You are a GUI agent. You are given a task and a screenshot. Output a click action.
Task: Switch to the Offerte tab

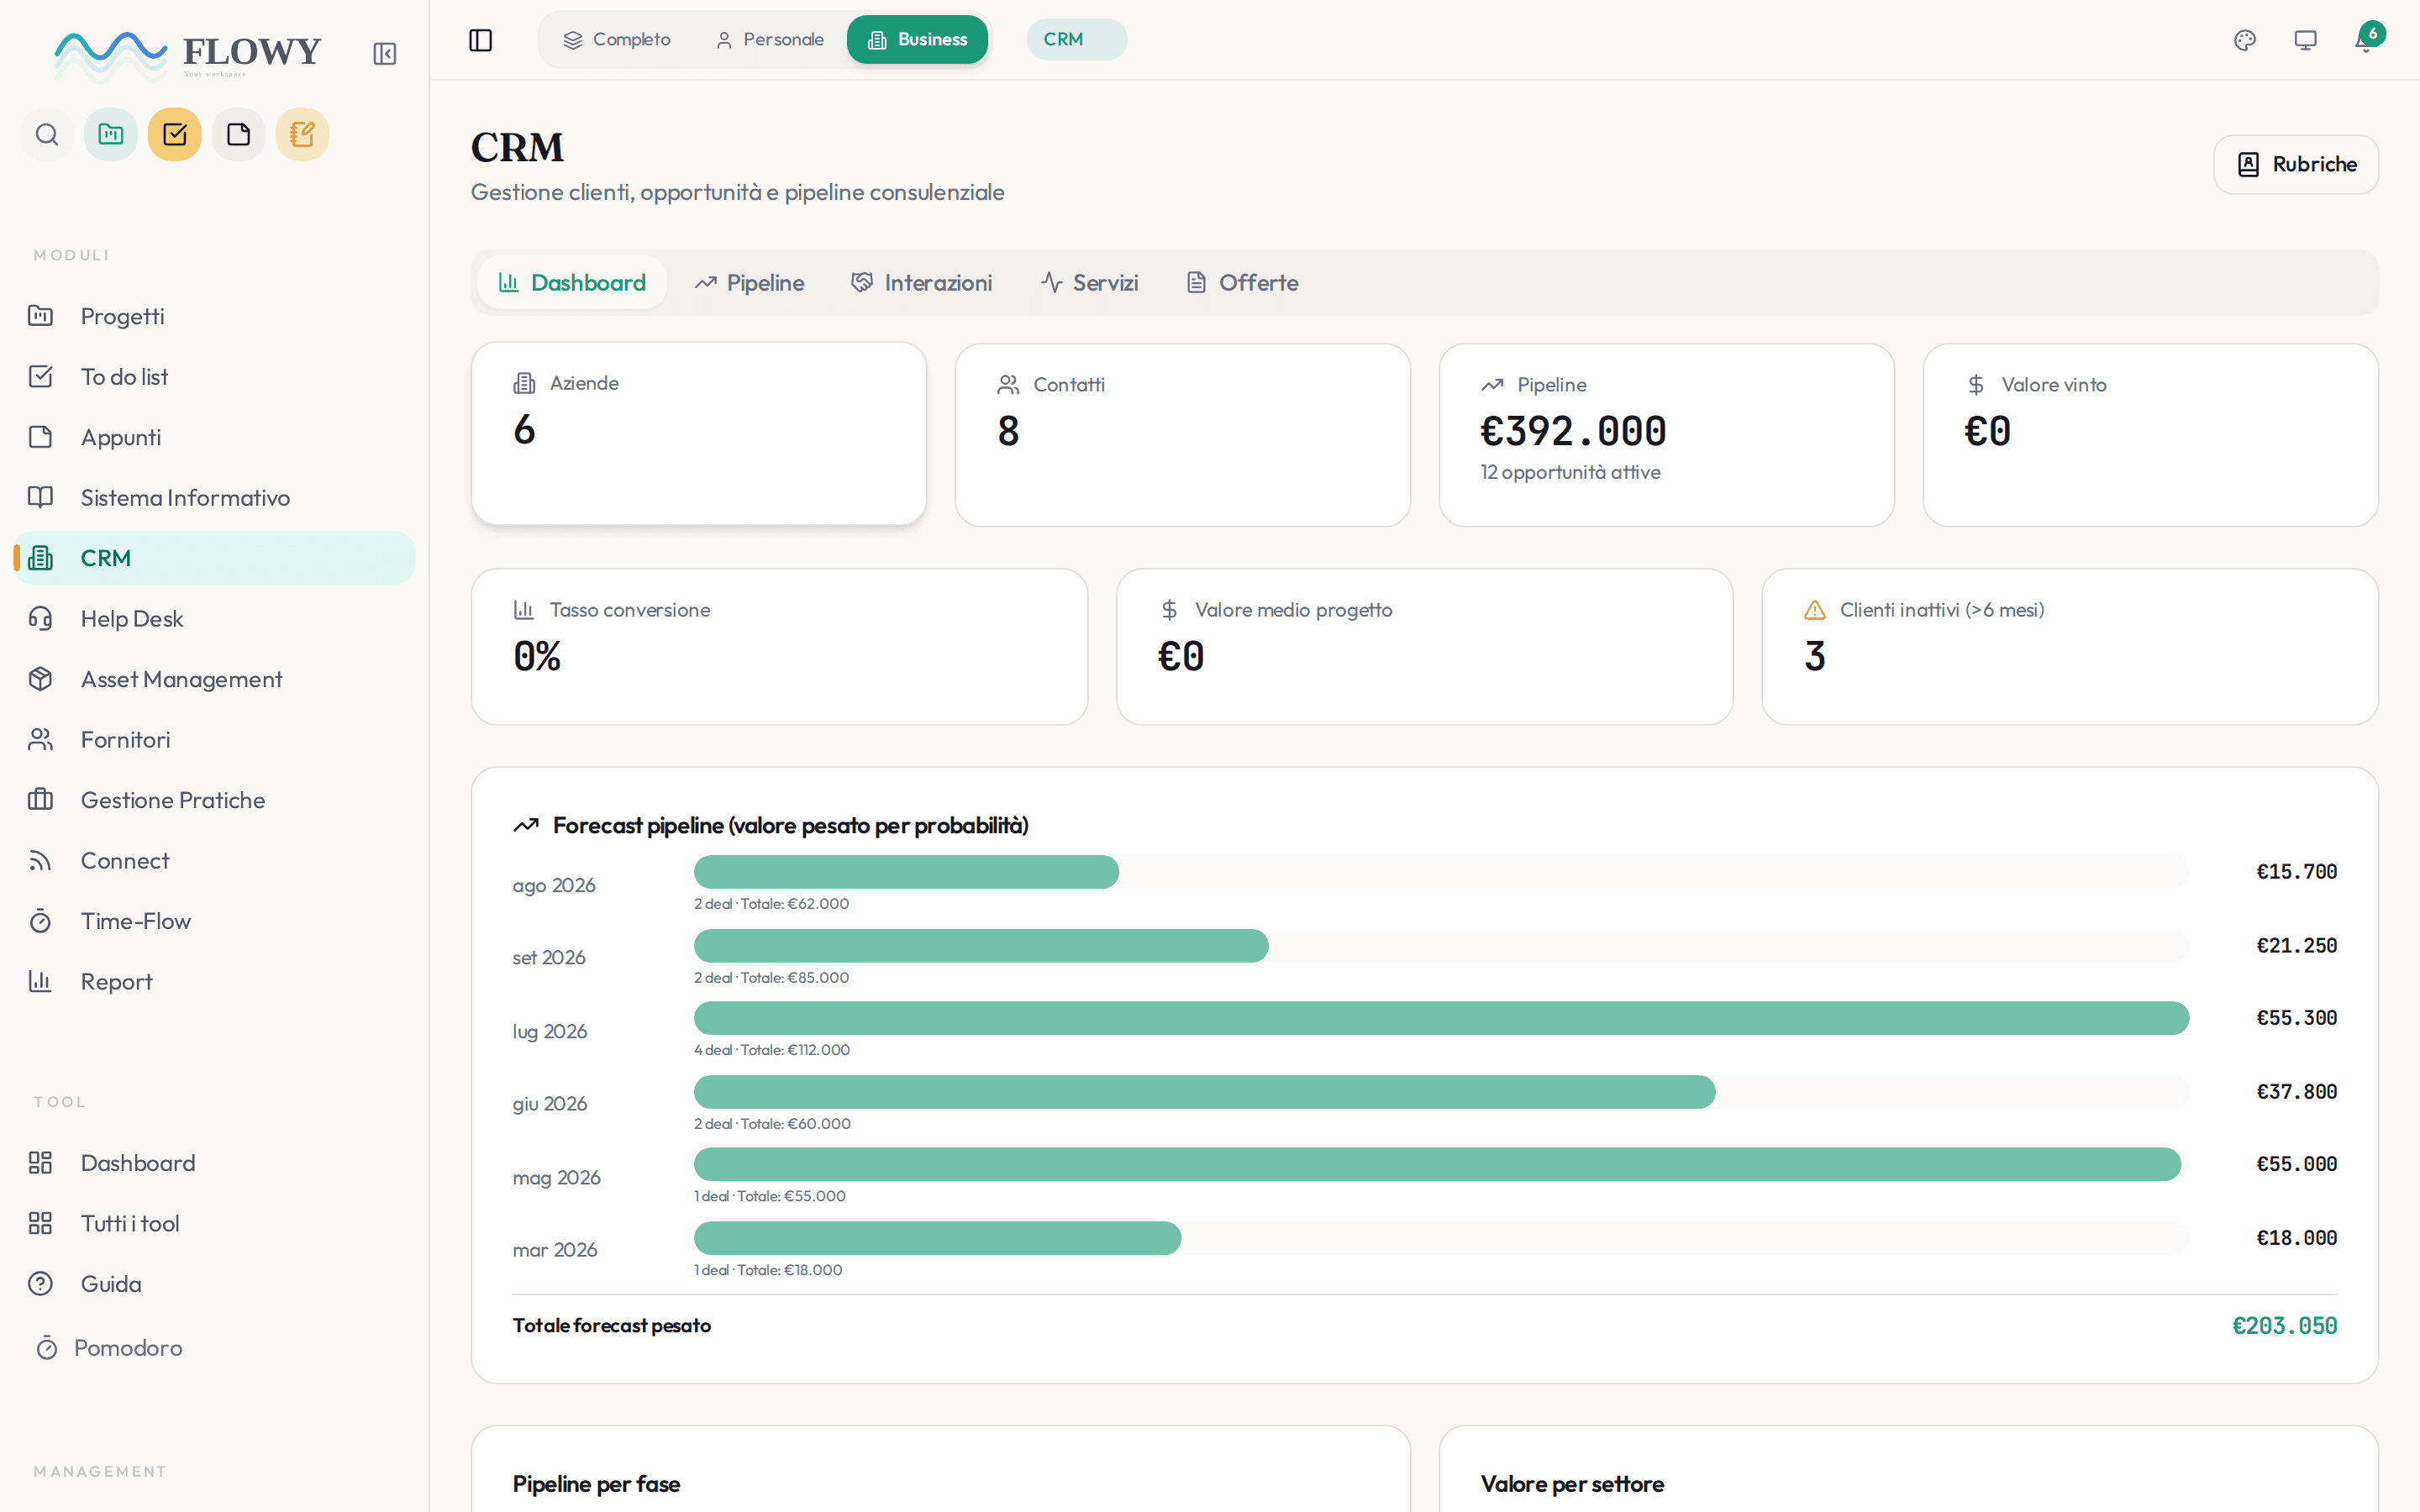coord(1243,283)
